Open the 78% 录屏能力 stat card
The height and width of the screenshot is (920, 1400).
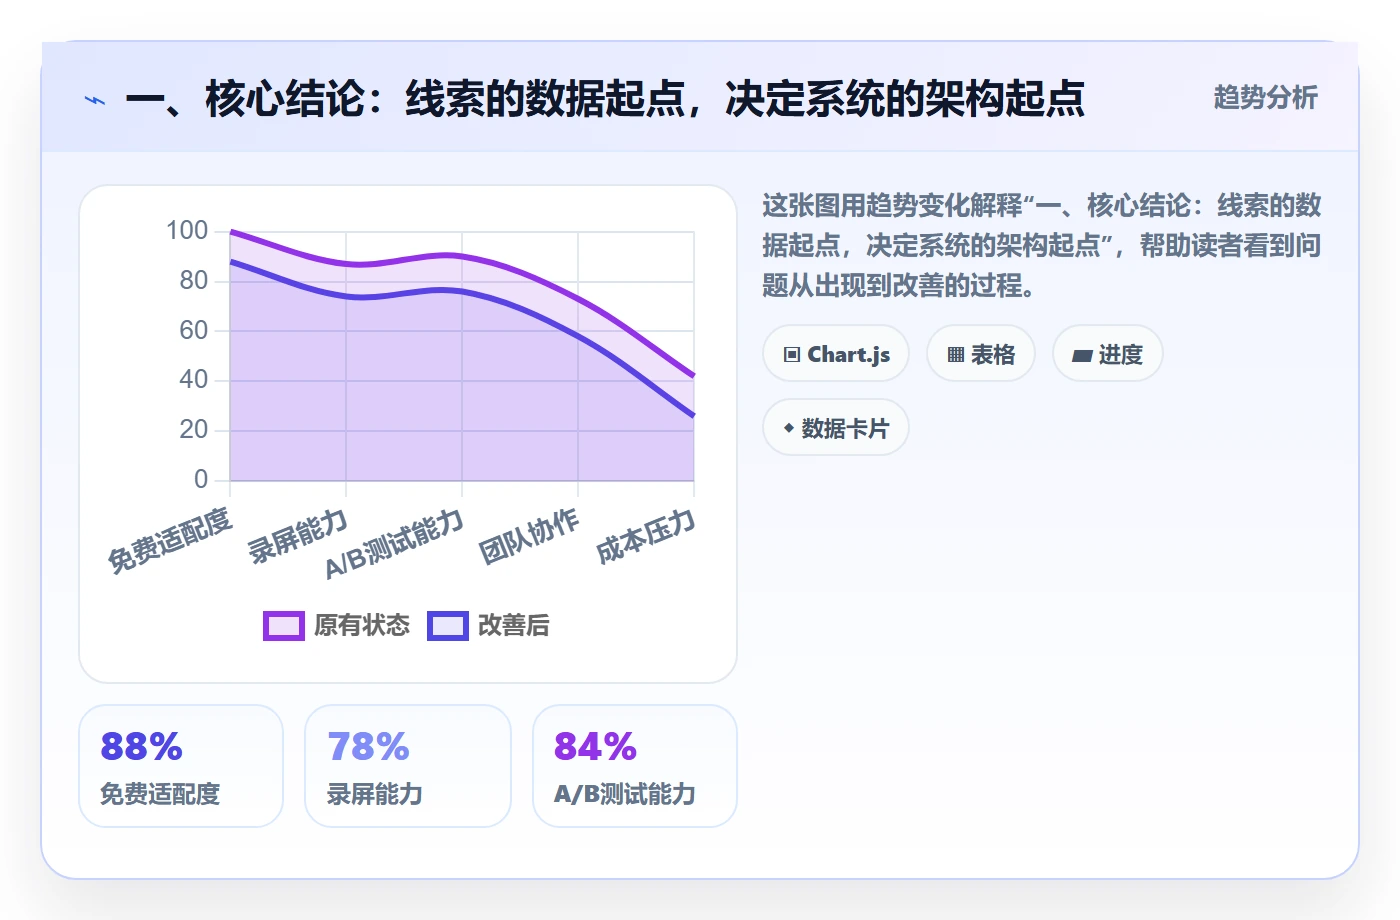tap(408, 766)
